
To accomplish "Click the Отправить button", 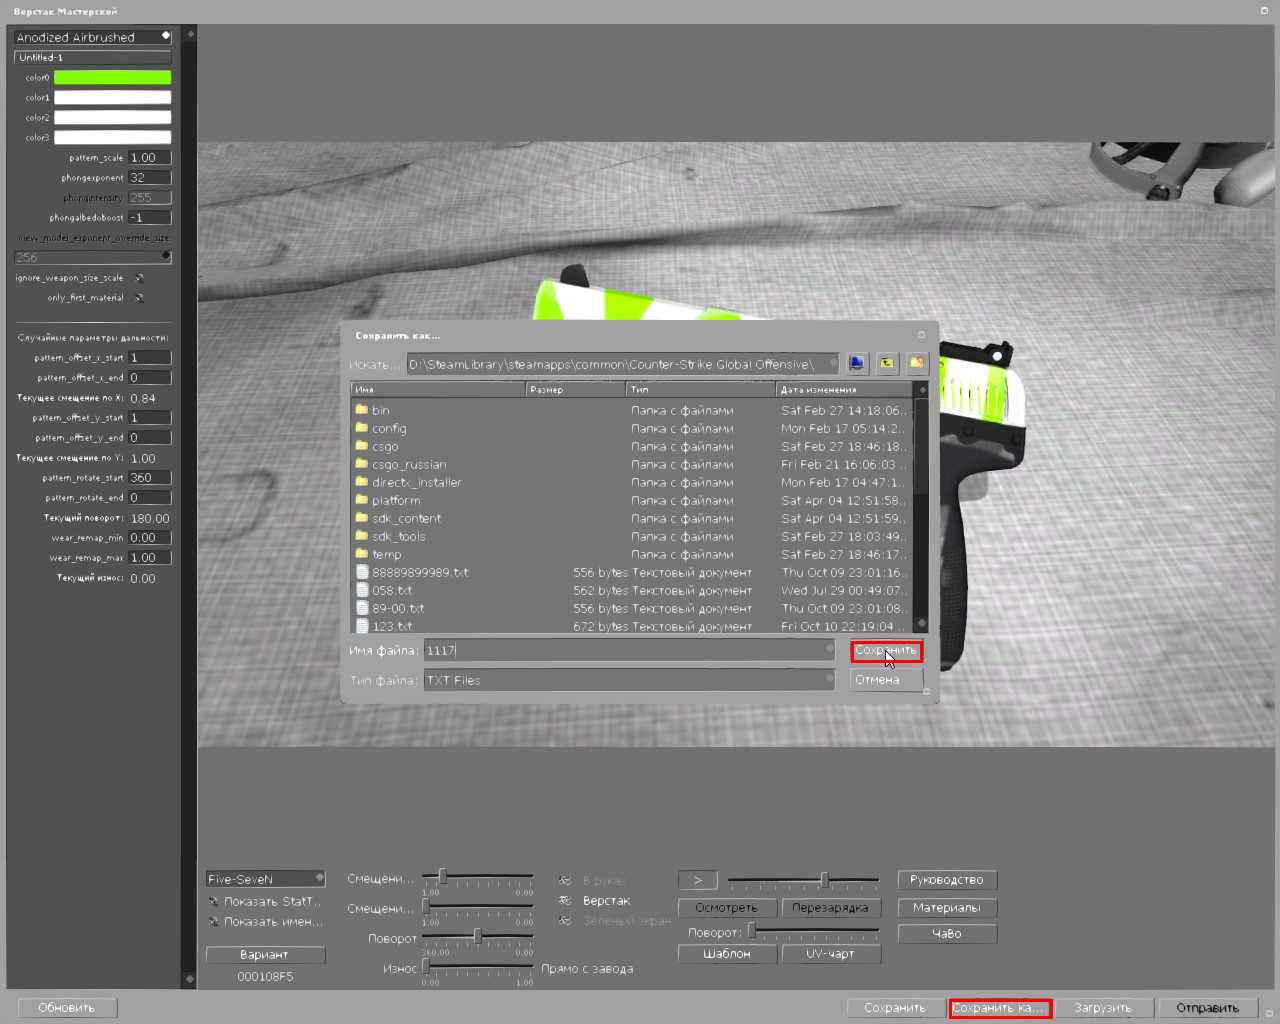I will 1208,1007.
